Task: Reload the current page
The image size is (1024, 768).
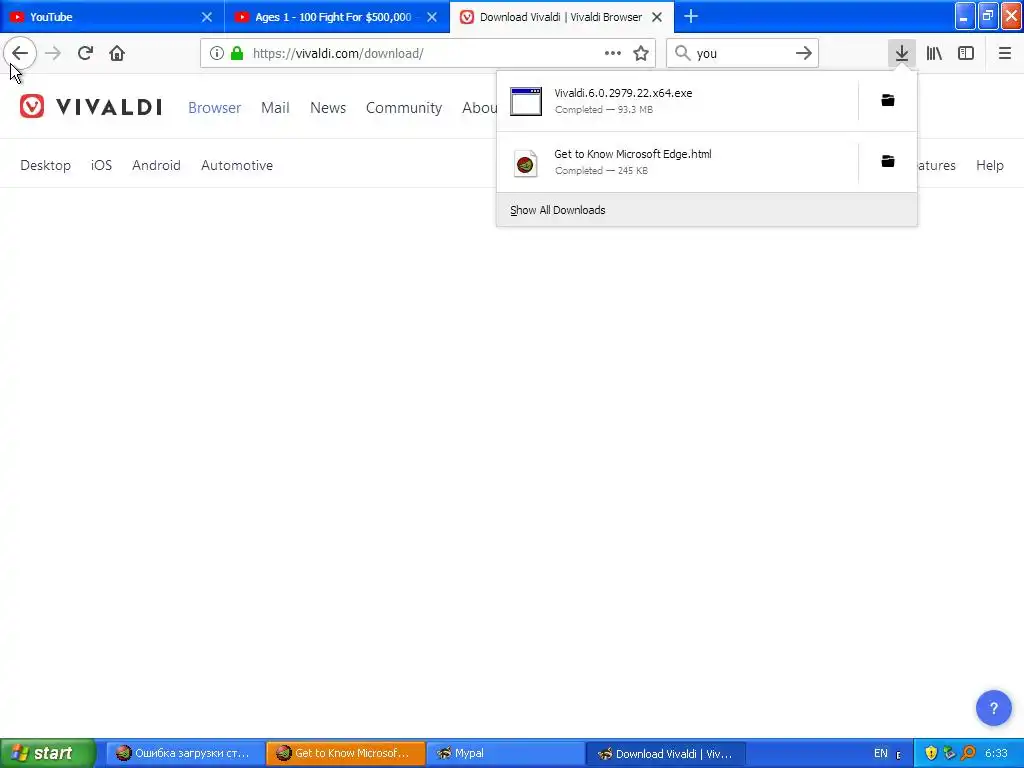Action: pyautogui.click(x=85, y=53)
